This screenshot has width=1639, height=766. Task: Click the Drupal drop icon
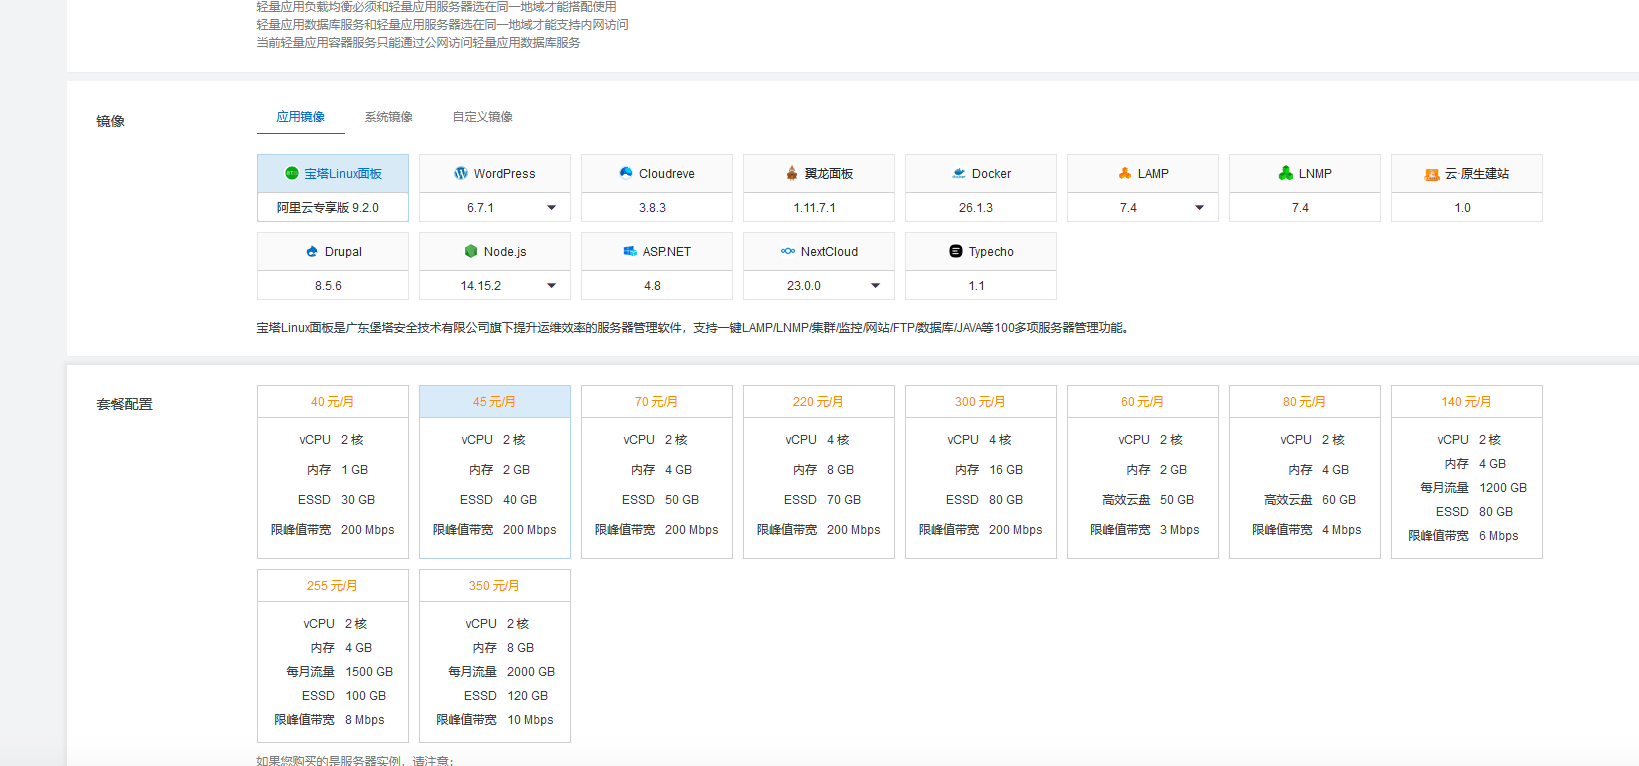point(312,251)
